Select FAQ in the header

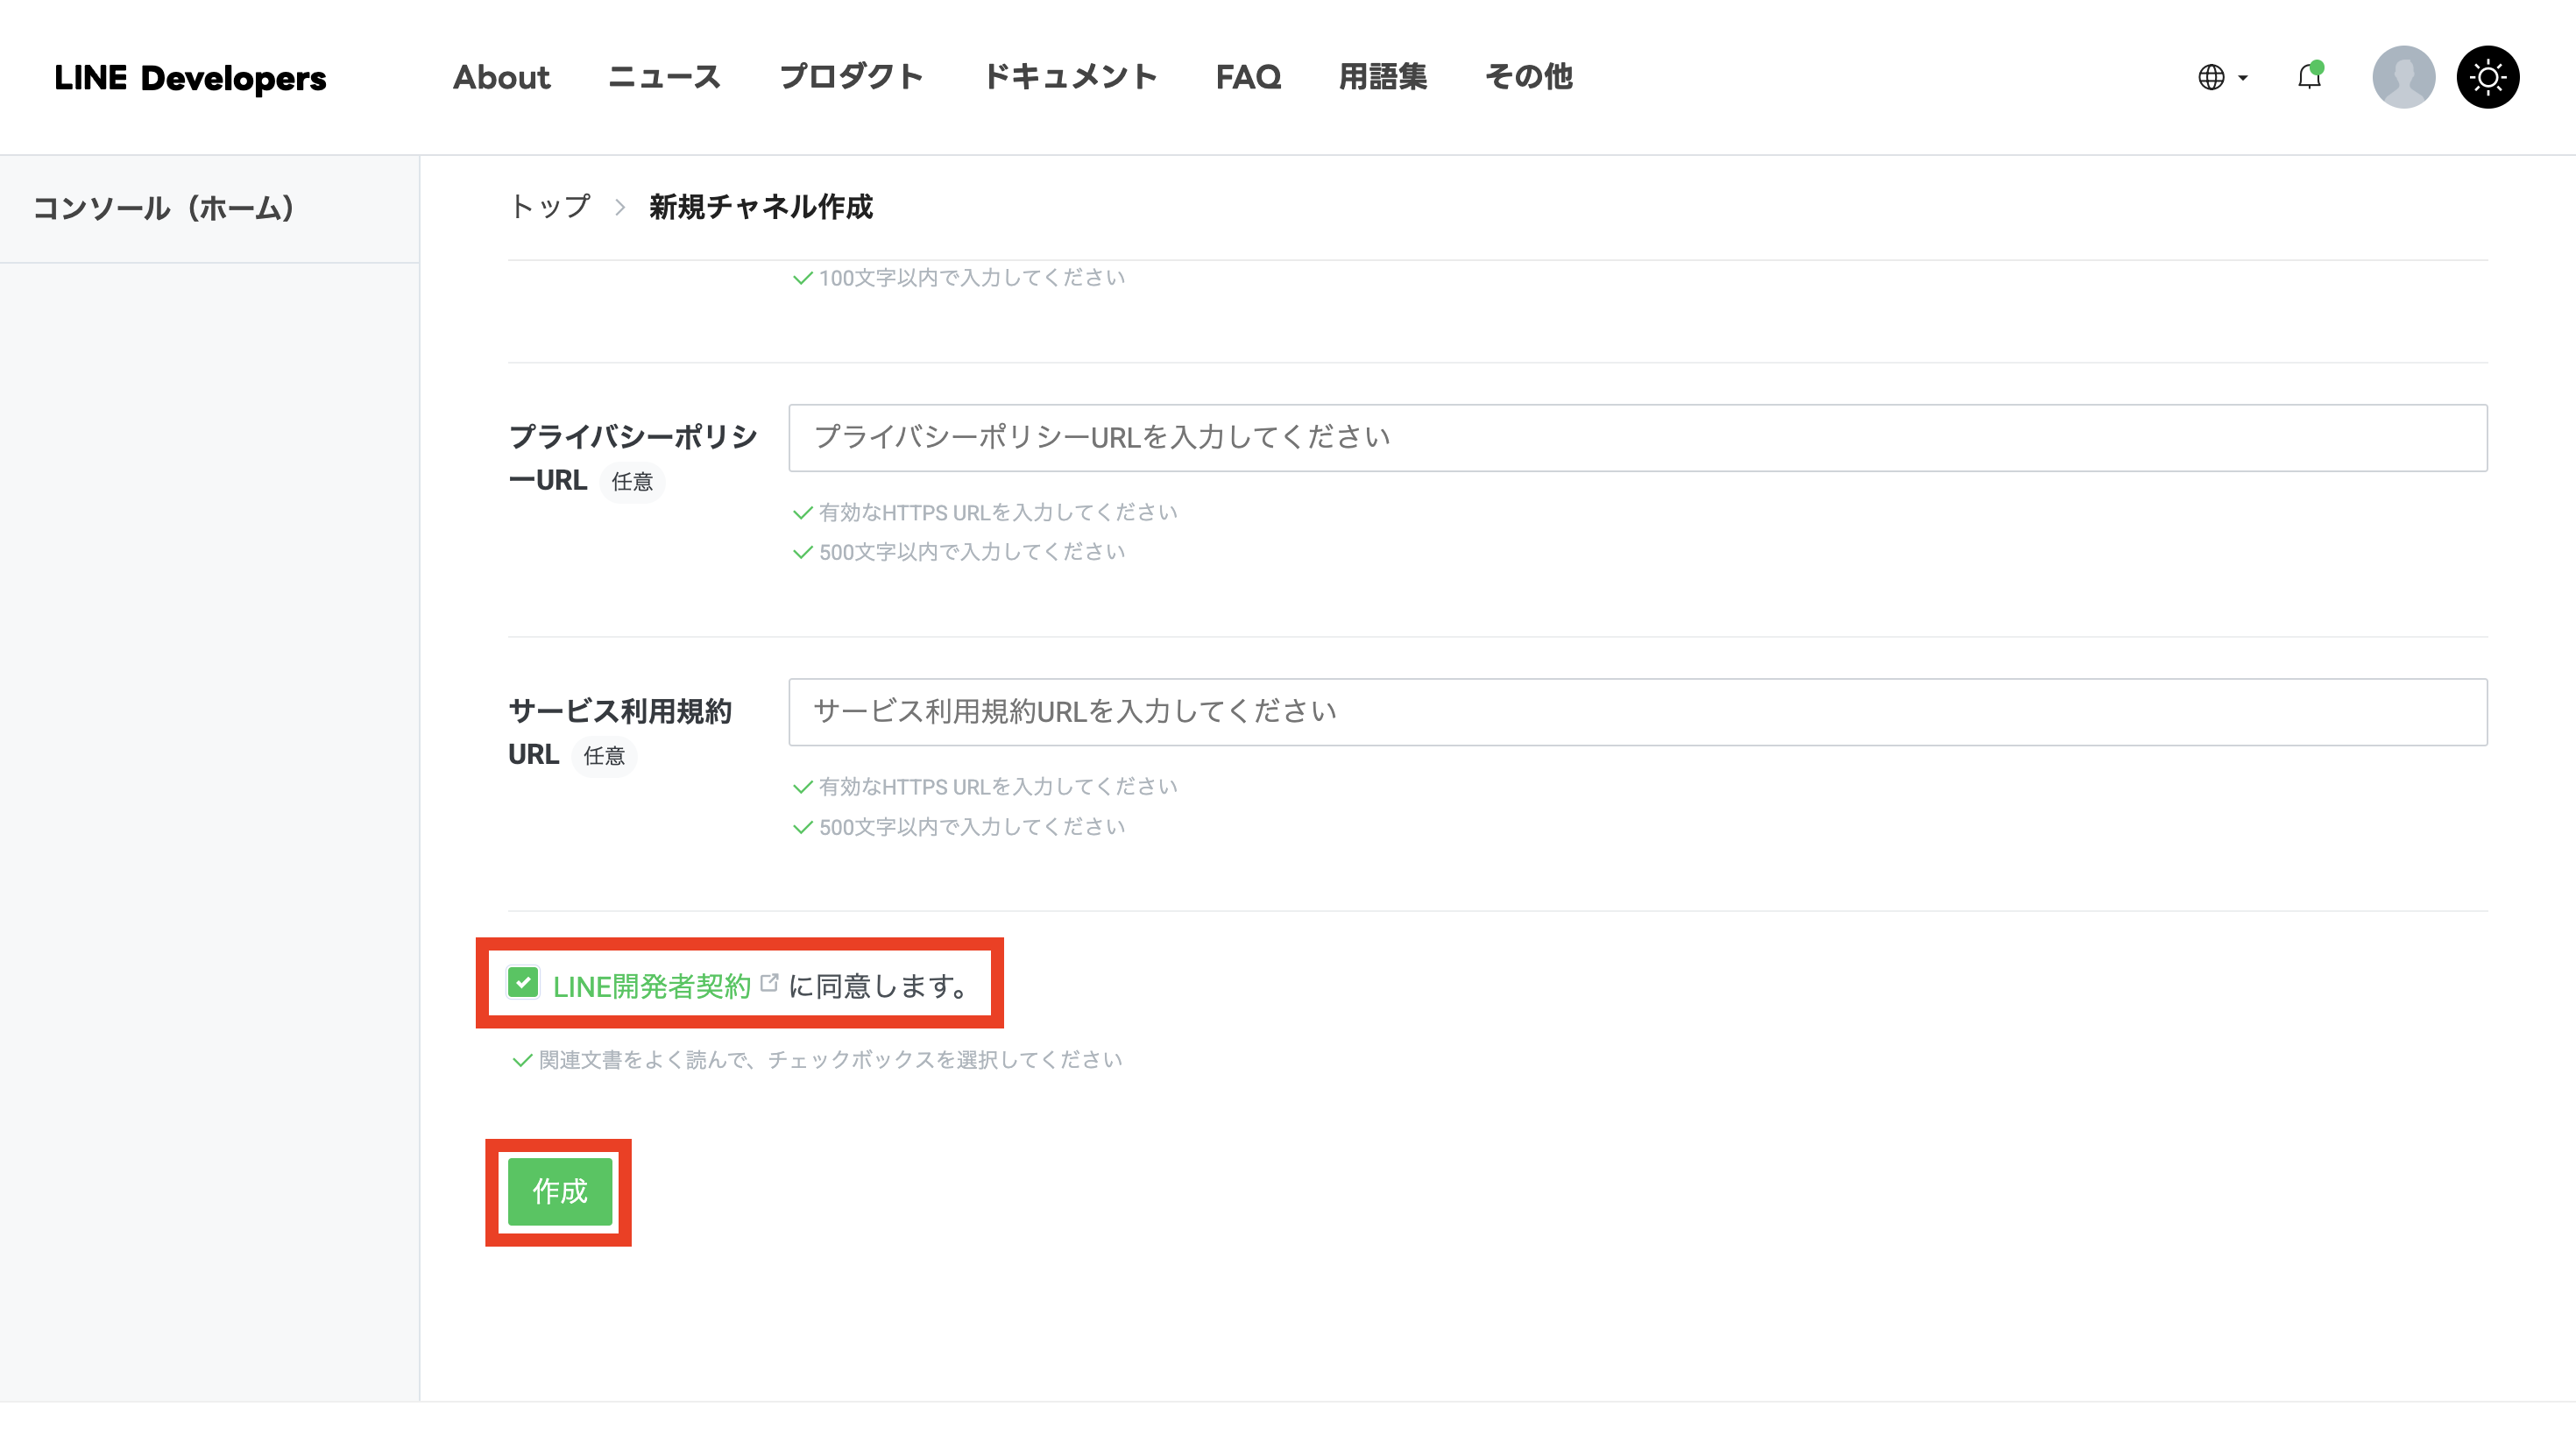tap(1247, 77)
